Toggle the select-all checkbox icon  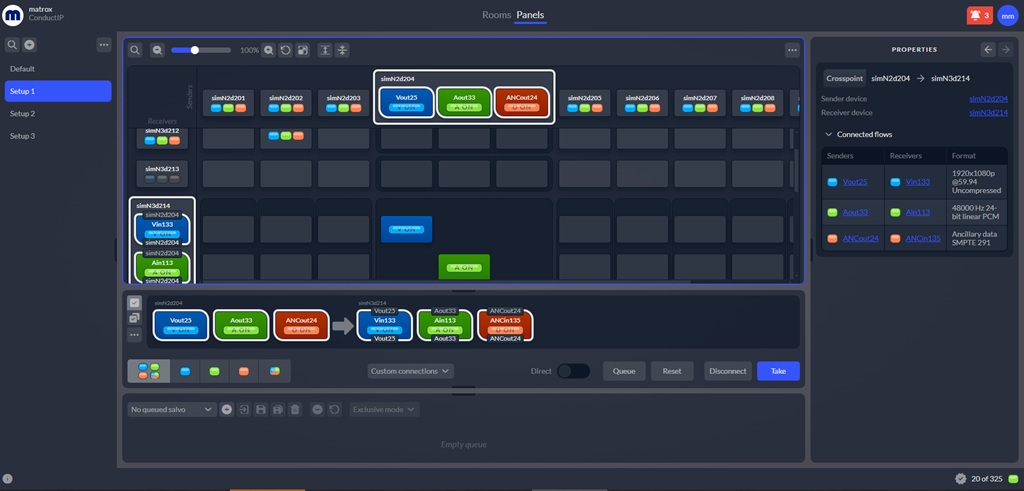135,302
